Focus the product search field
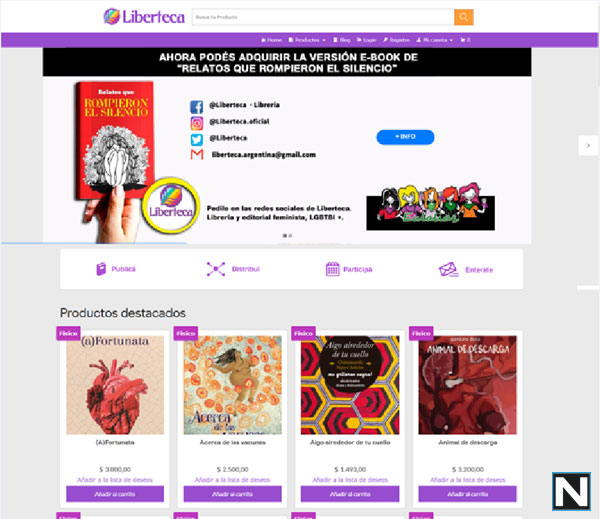The height and width of the screenshot is (519, 600). coord(323,17)
